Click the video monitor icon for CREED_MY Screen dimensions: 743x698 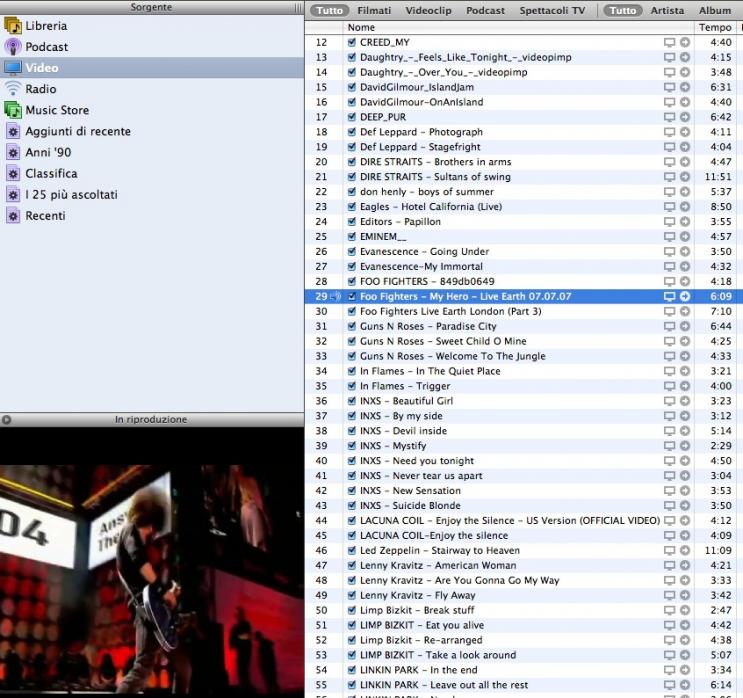[x=669, y=42]
